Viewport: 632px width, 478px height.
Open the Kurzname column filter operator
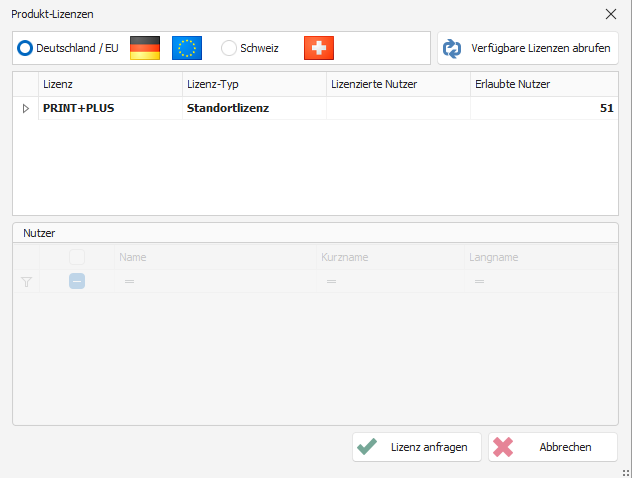click(331, 281)
